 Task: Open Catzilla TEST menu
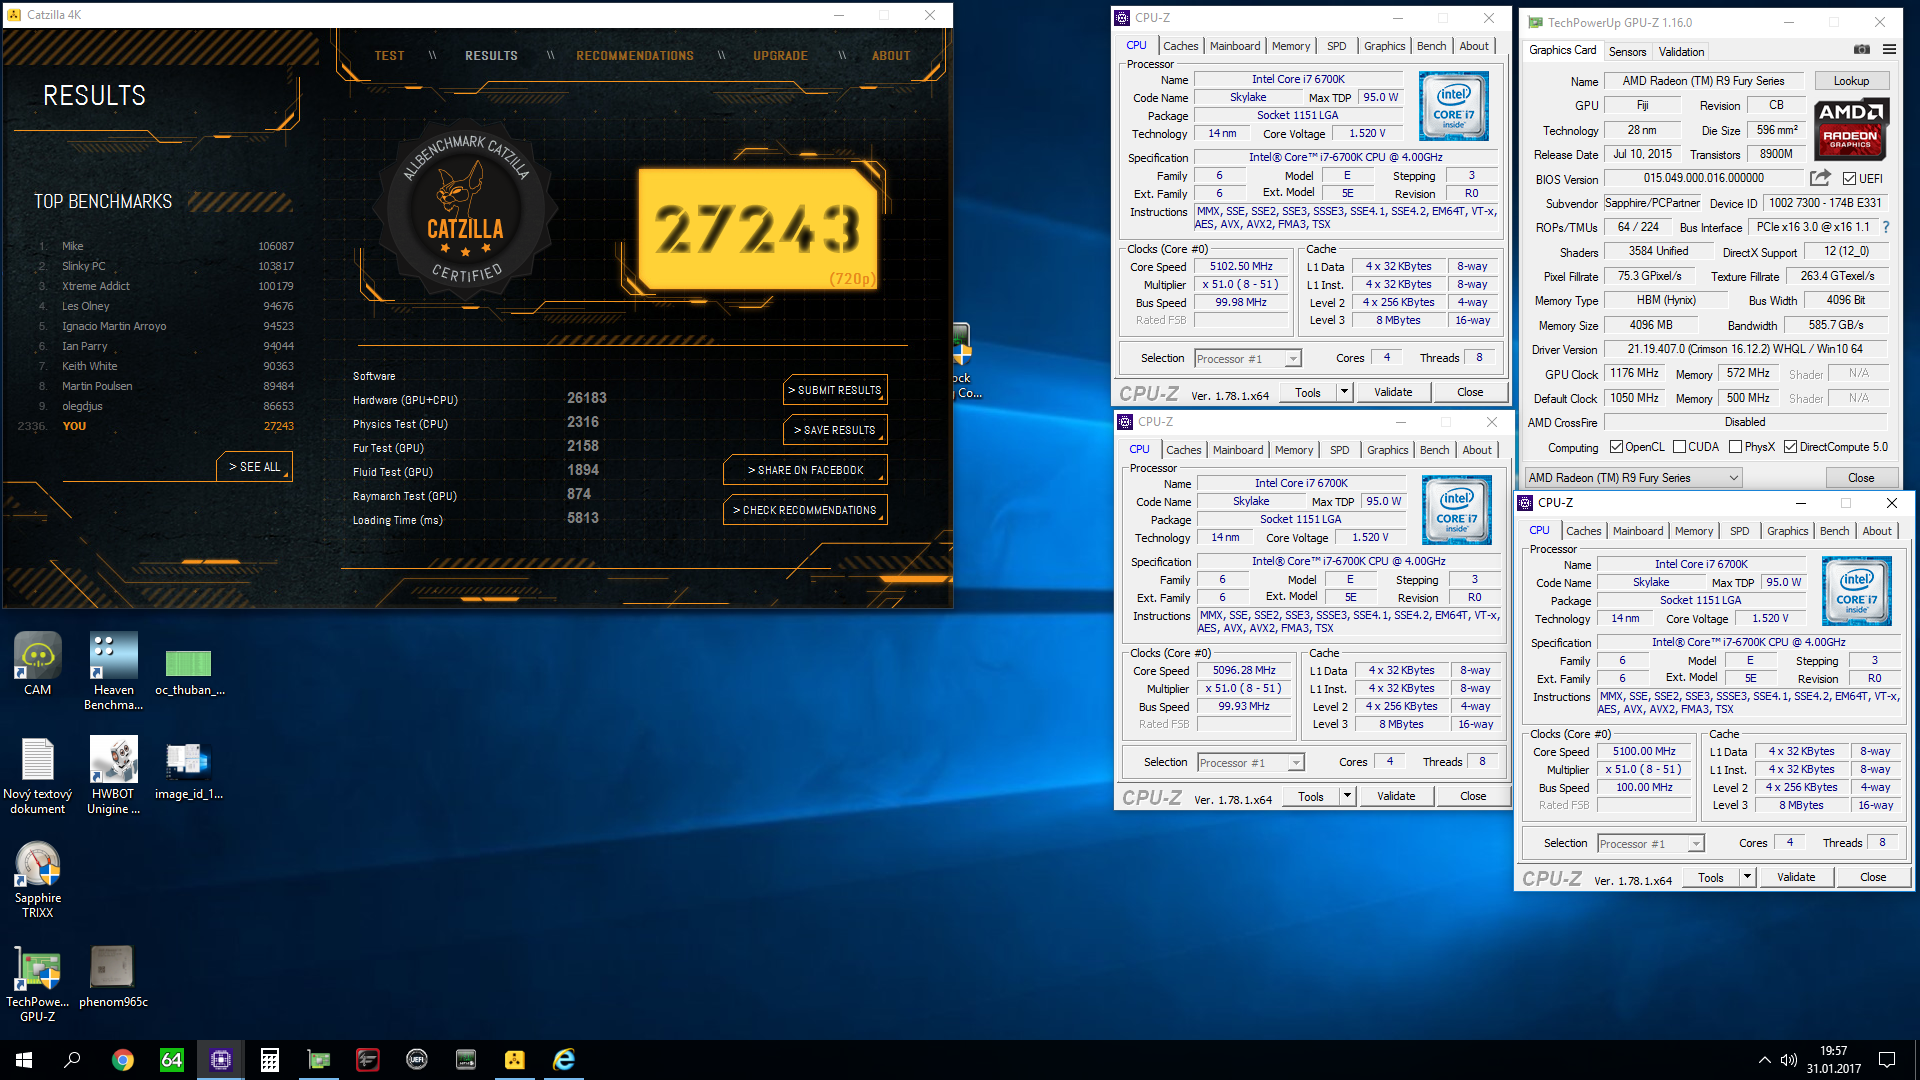tap(389, 56)
